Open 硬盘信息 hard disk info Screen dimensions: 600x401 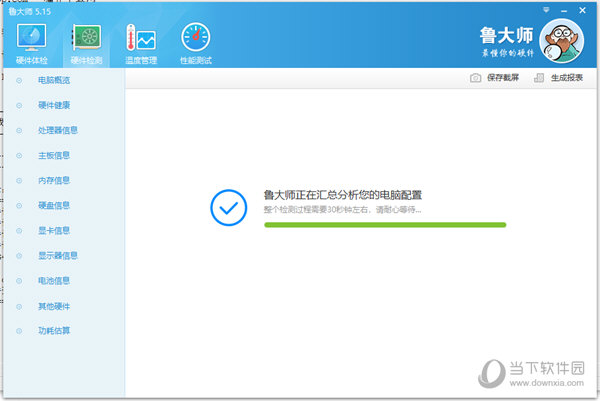coord(54,205)
